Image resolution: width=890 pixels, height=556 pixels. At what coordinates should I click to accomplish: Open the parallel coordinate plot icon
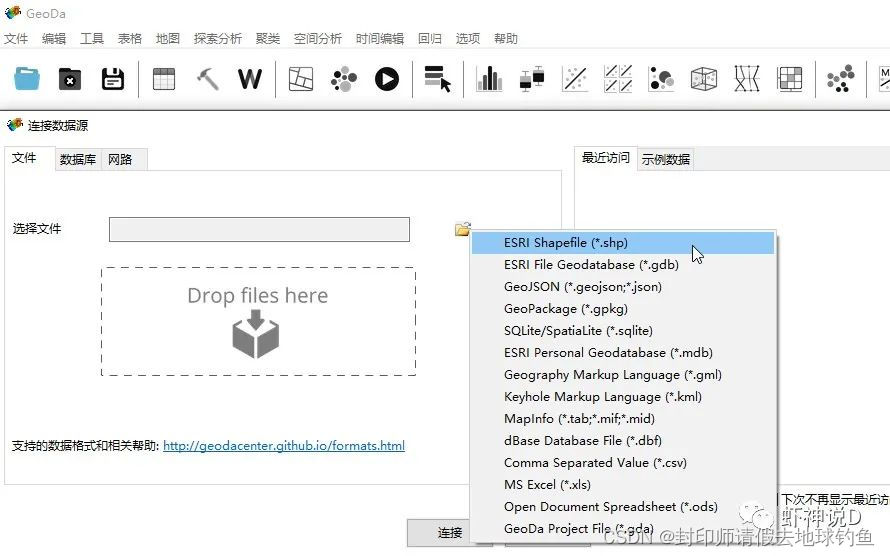tap(747, 79)
